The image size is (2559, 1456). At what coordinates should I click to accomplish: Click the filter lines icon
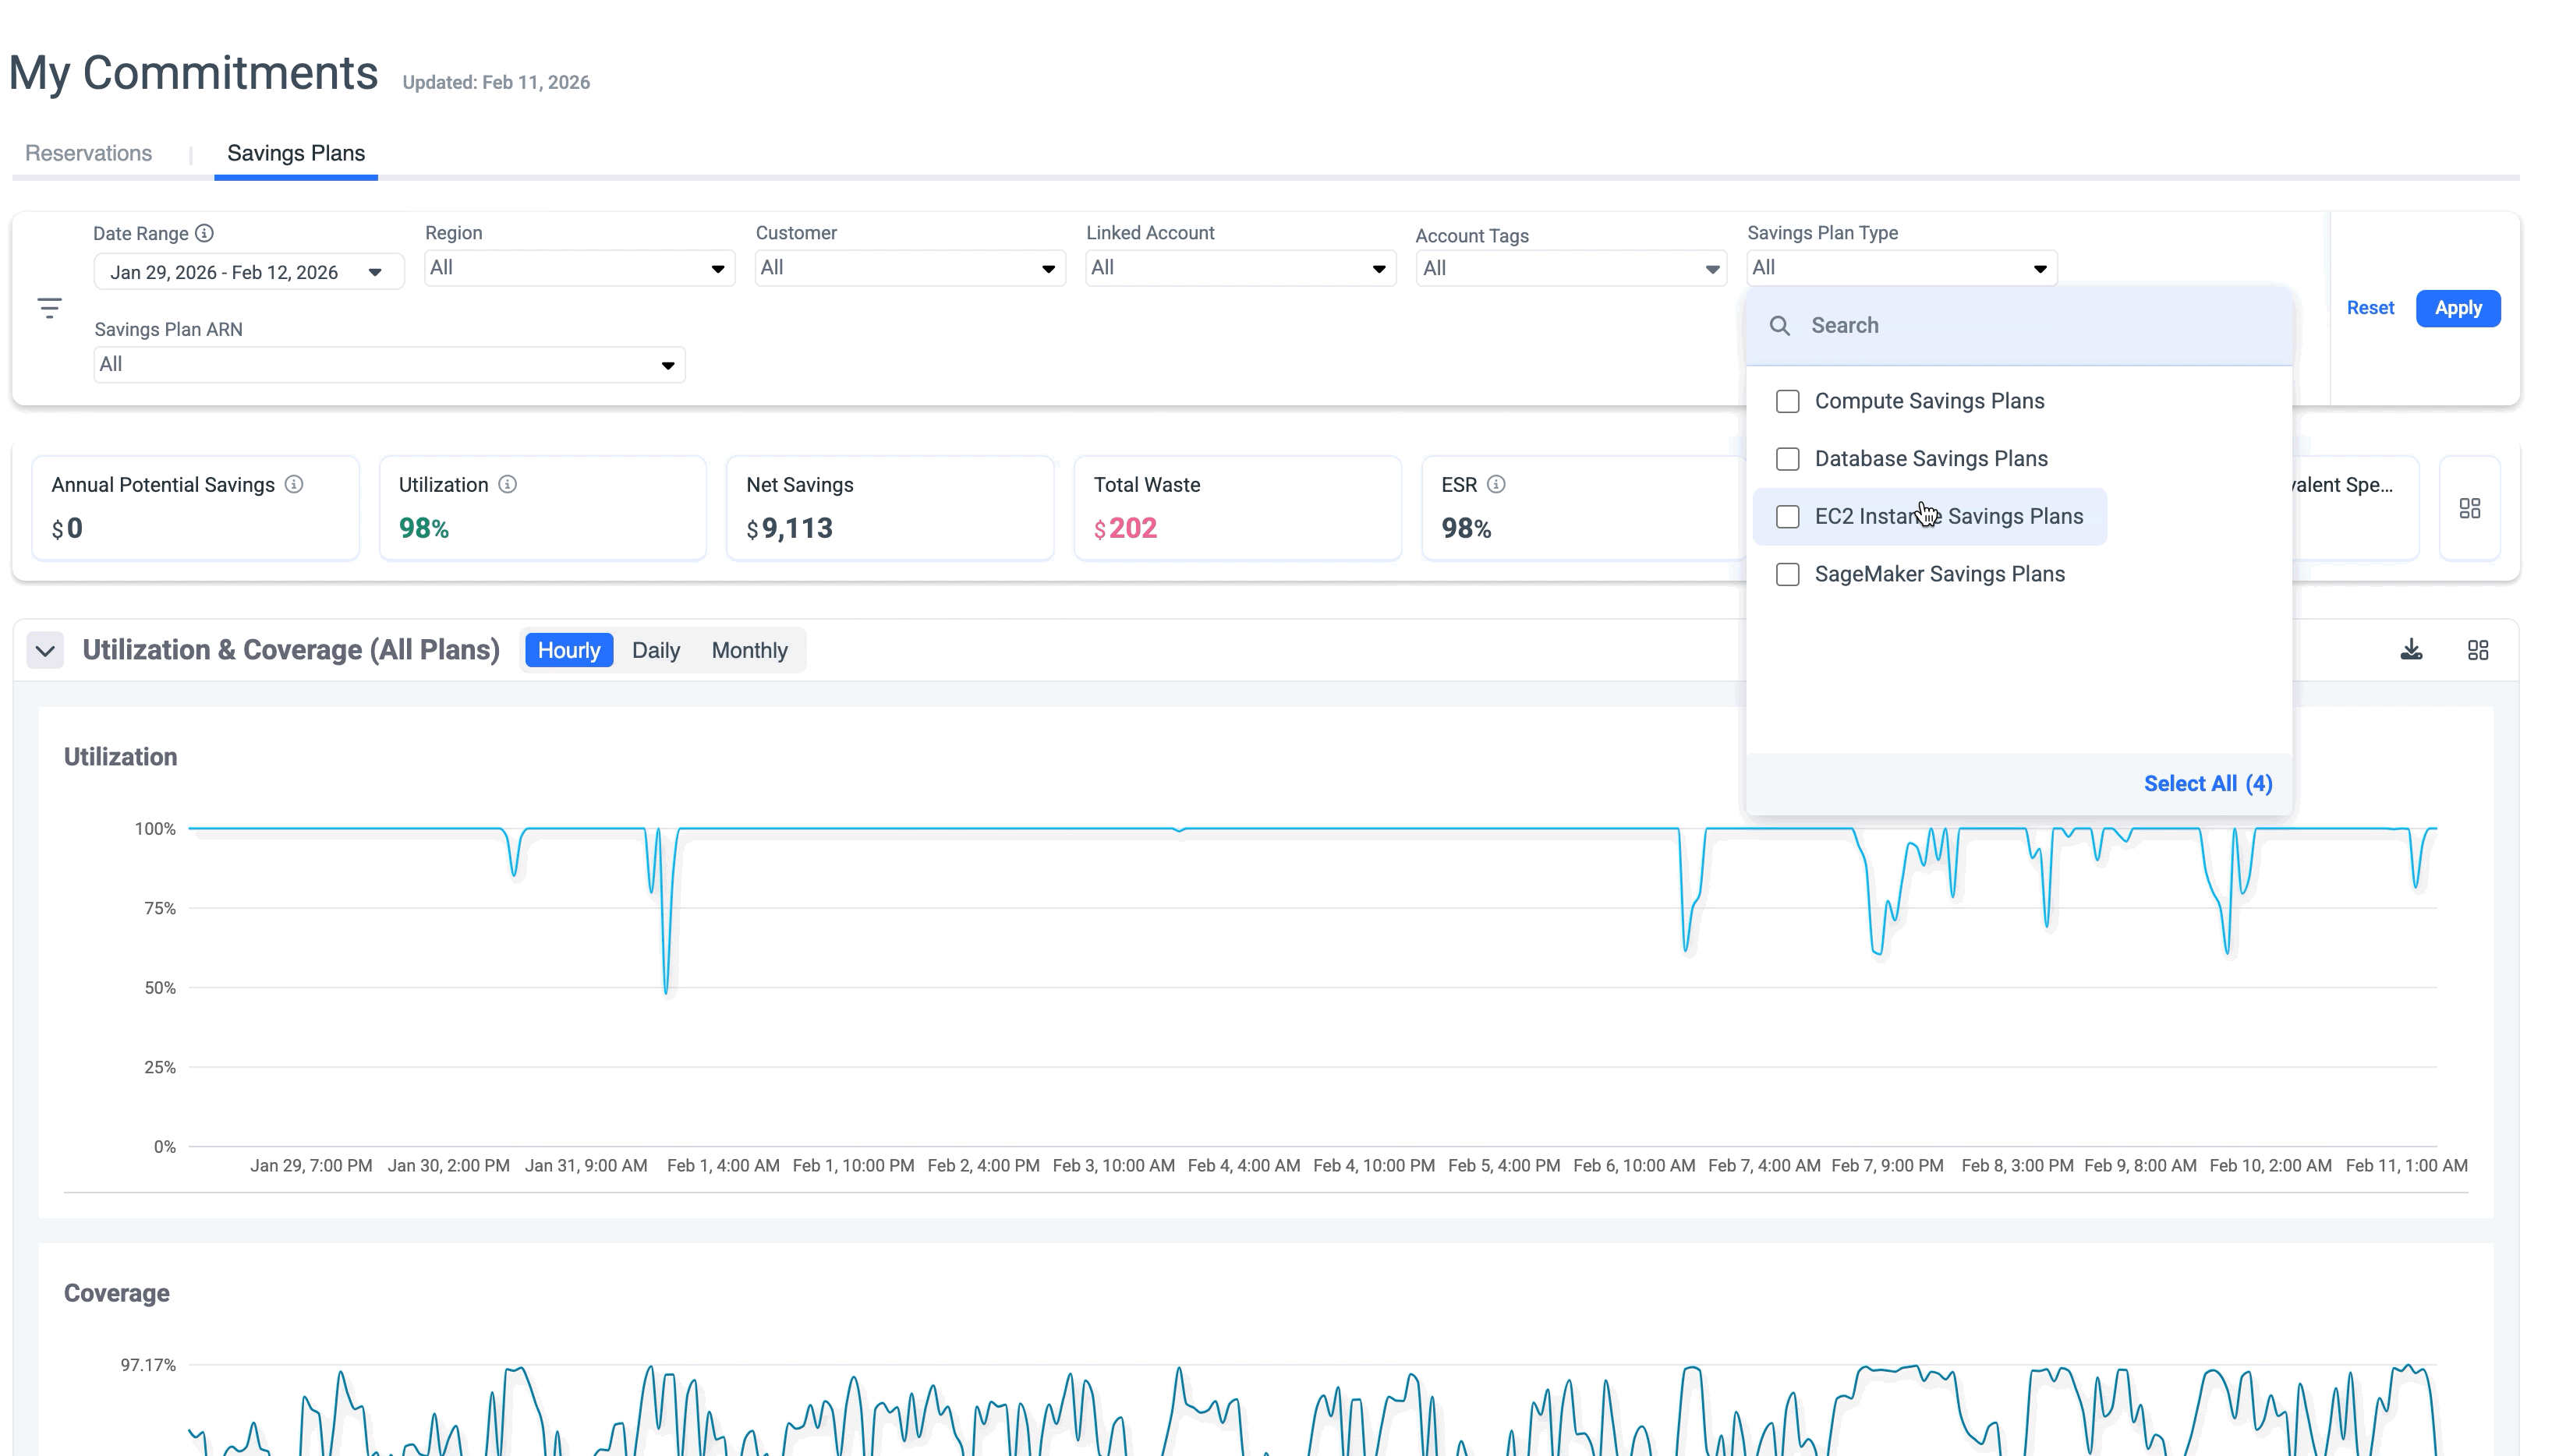(49, 308)
